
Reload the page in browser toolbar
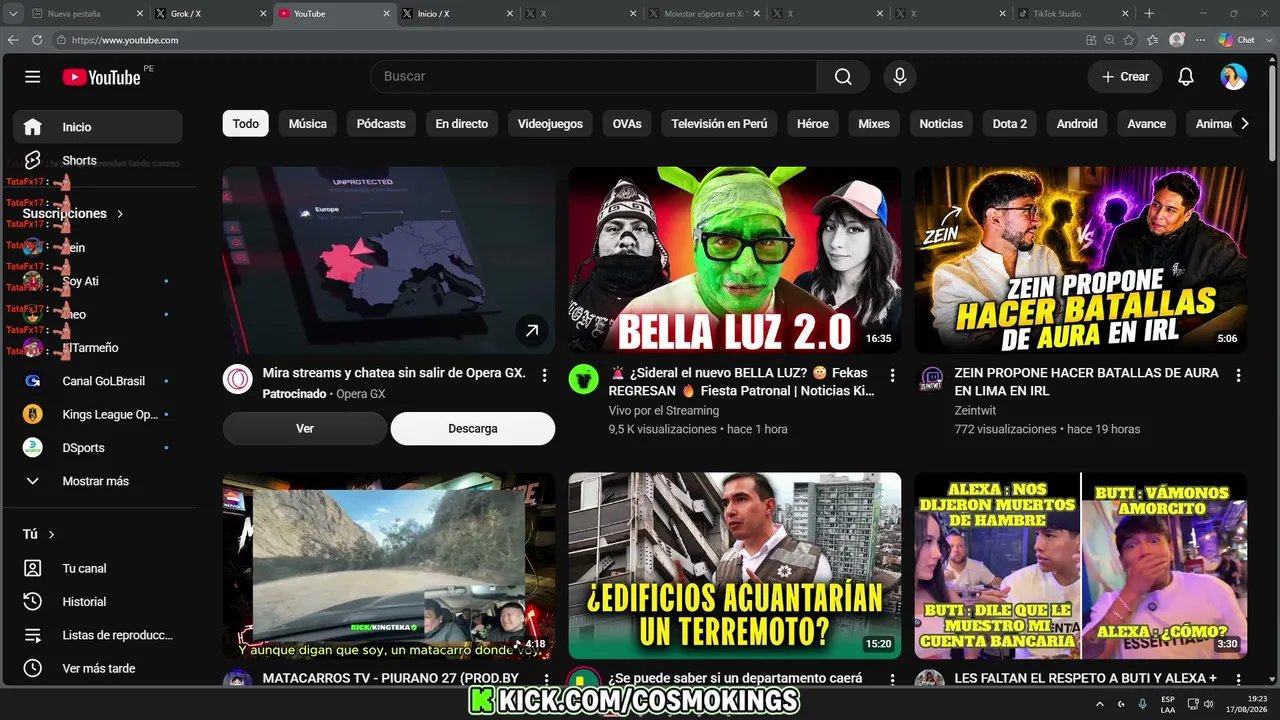37,40
